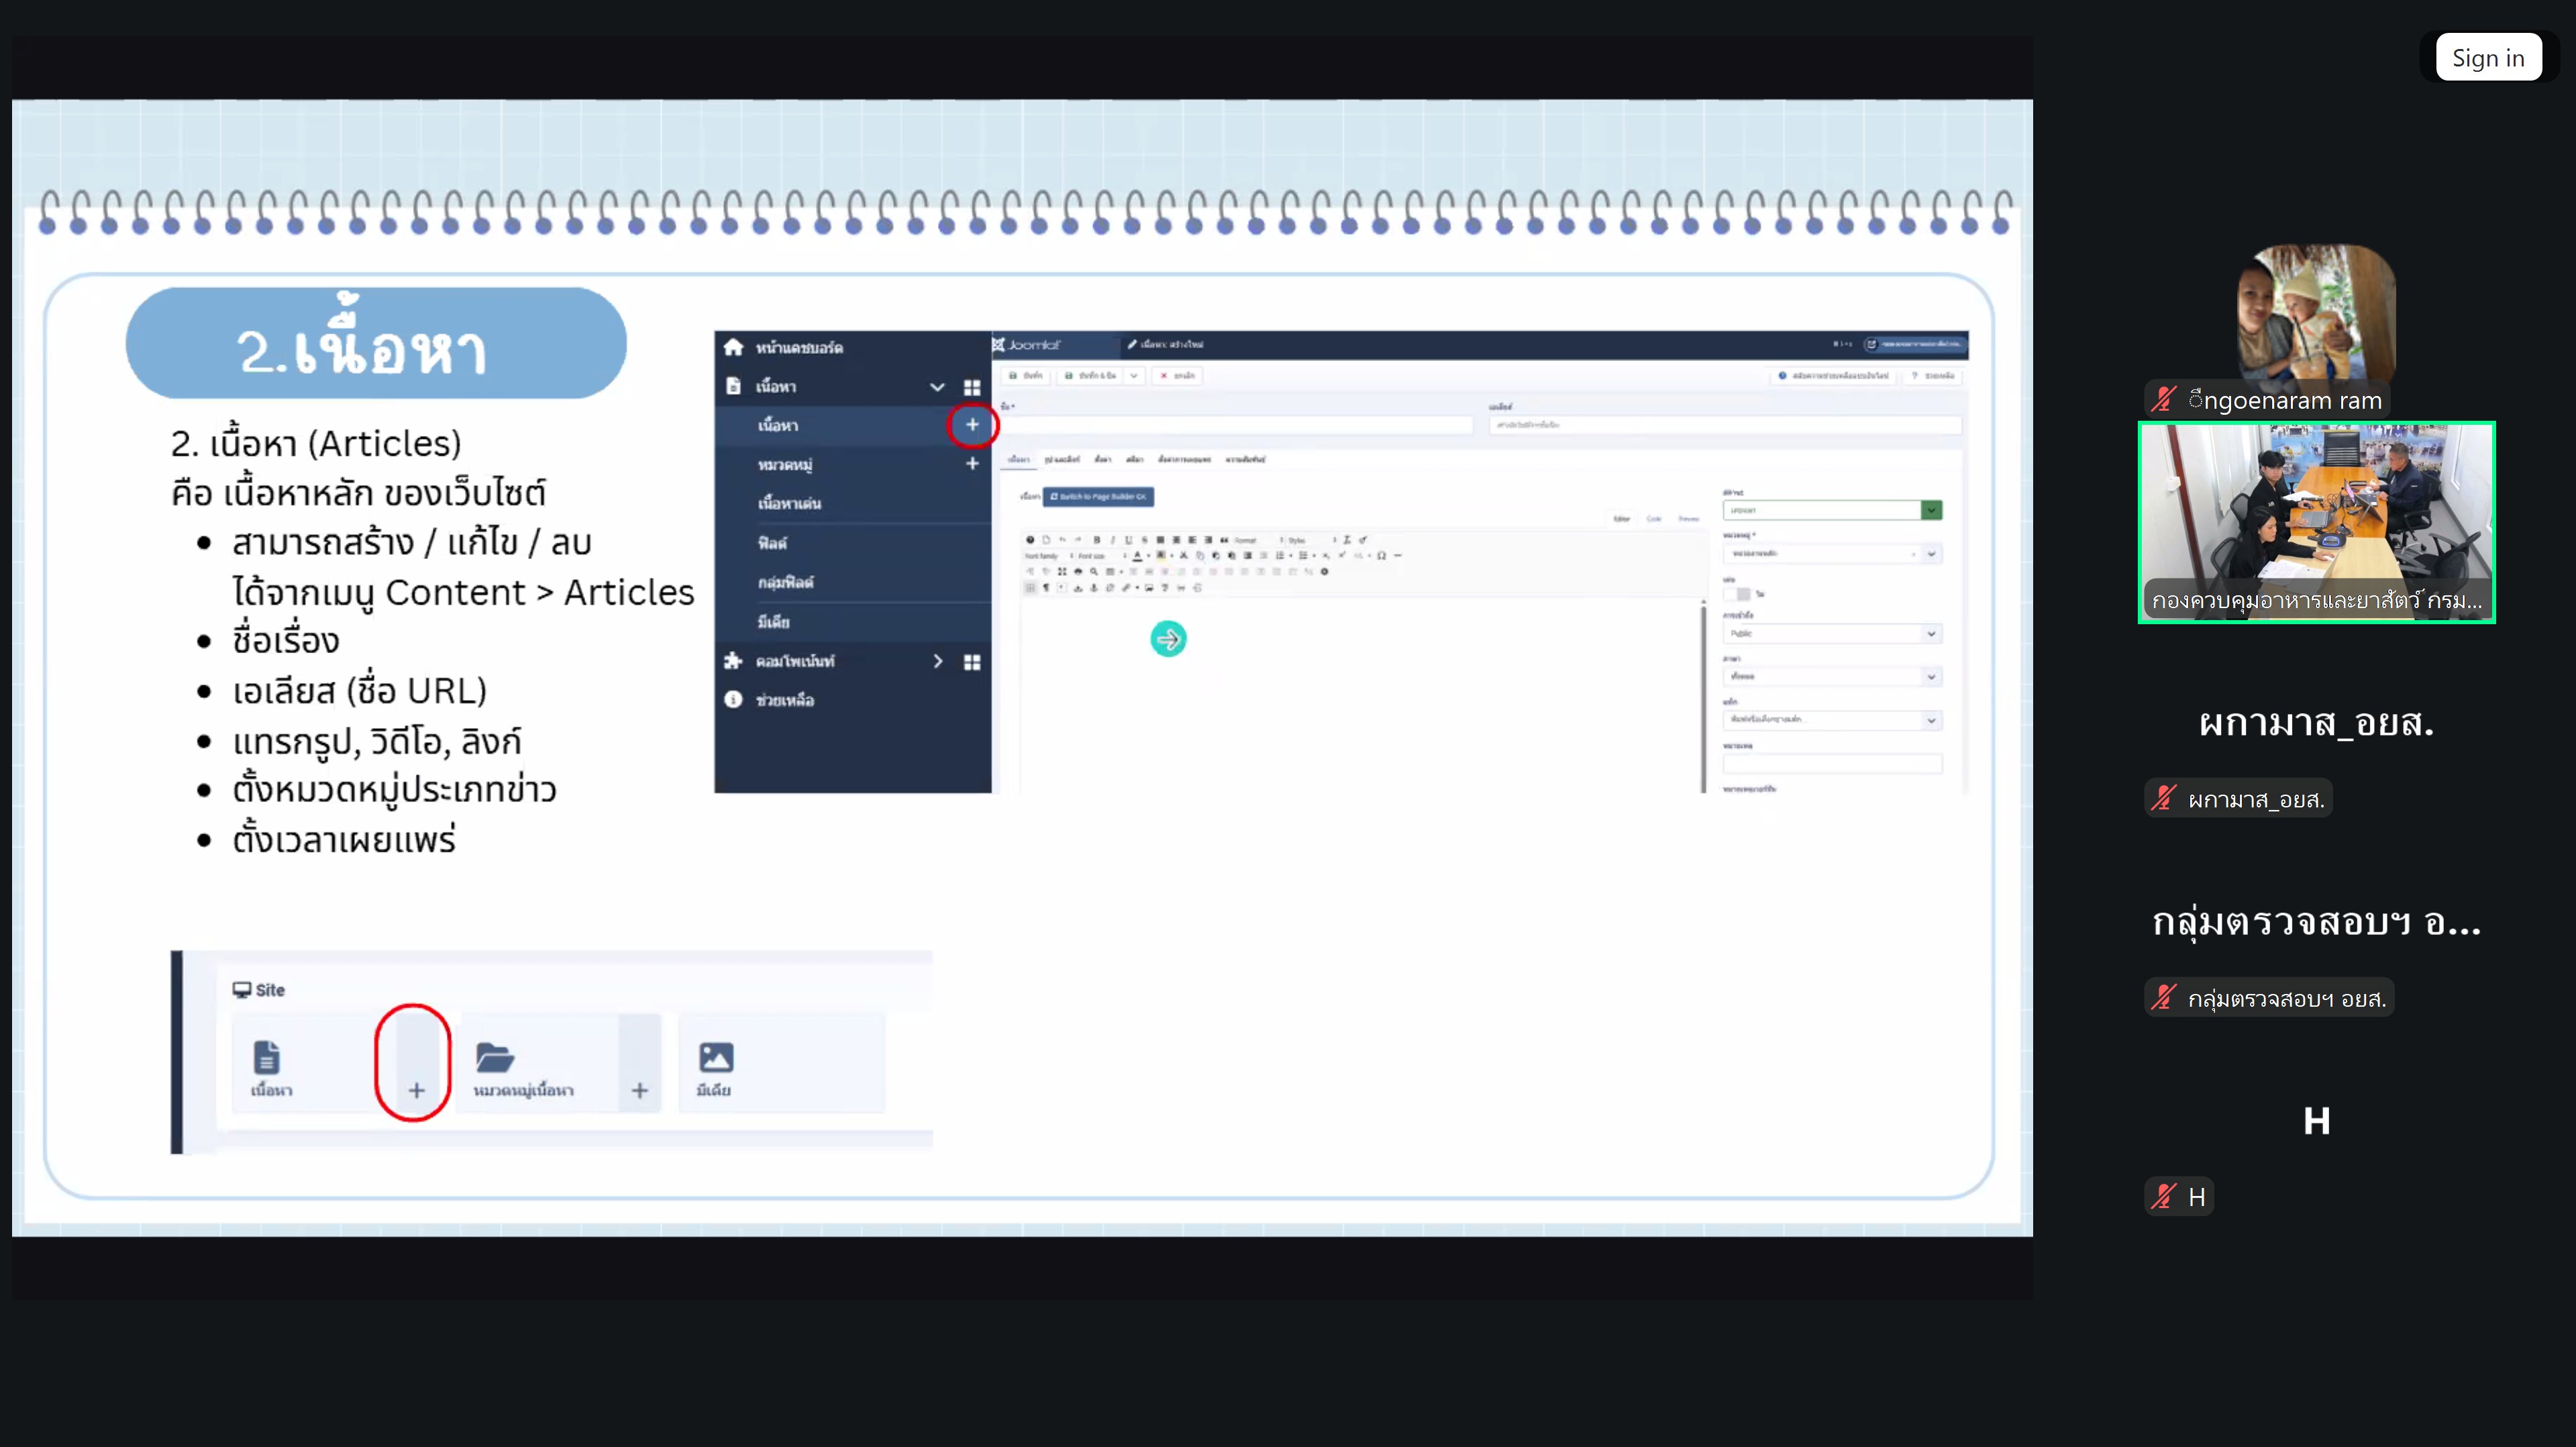Screen dimensions: 2576x1447
Task: Click the มีเดีย image icon in Site panel
Action: click(x=715, y=1058)
